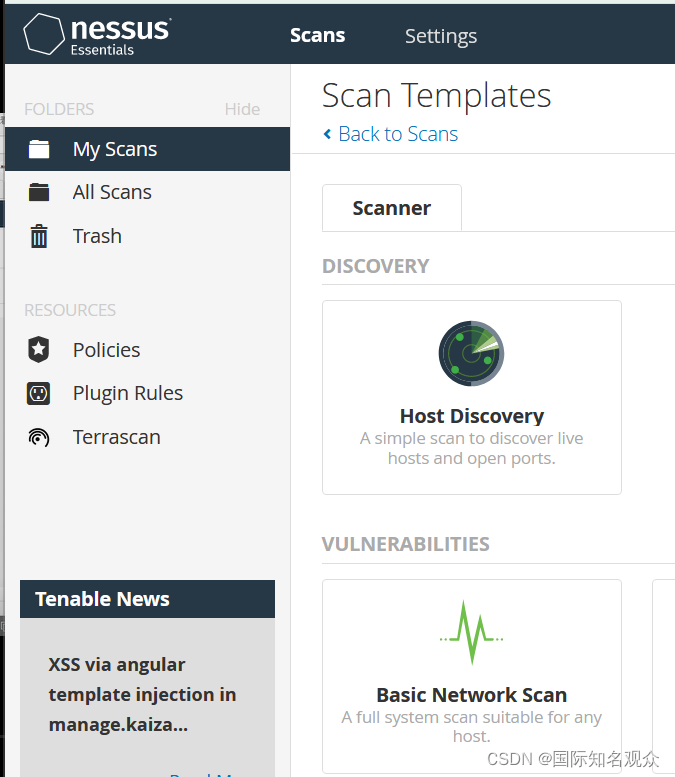Open Plugin Rules label under Resources

pos(128,393)
